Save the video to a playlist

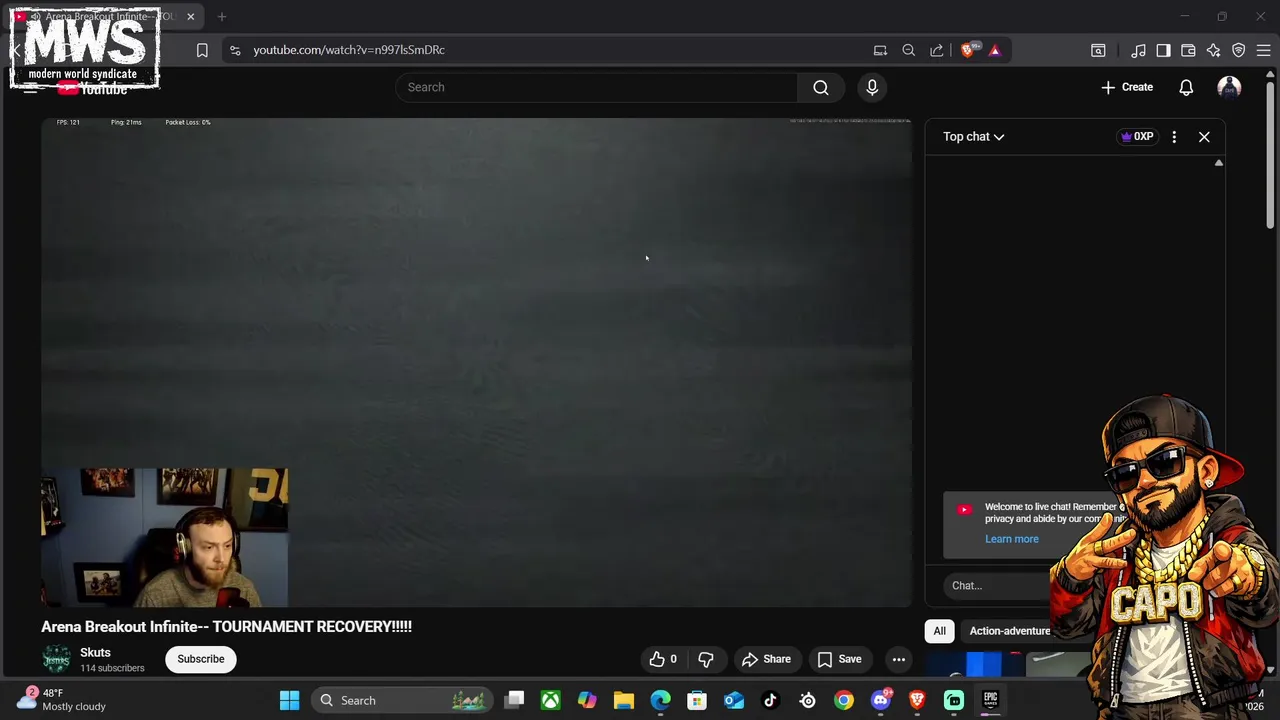(839, 659)
